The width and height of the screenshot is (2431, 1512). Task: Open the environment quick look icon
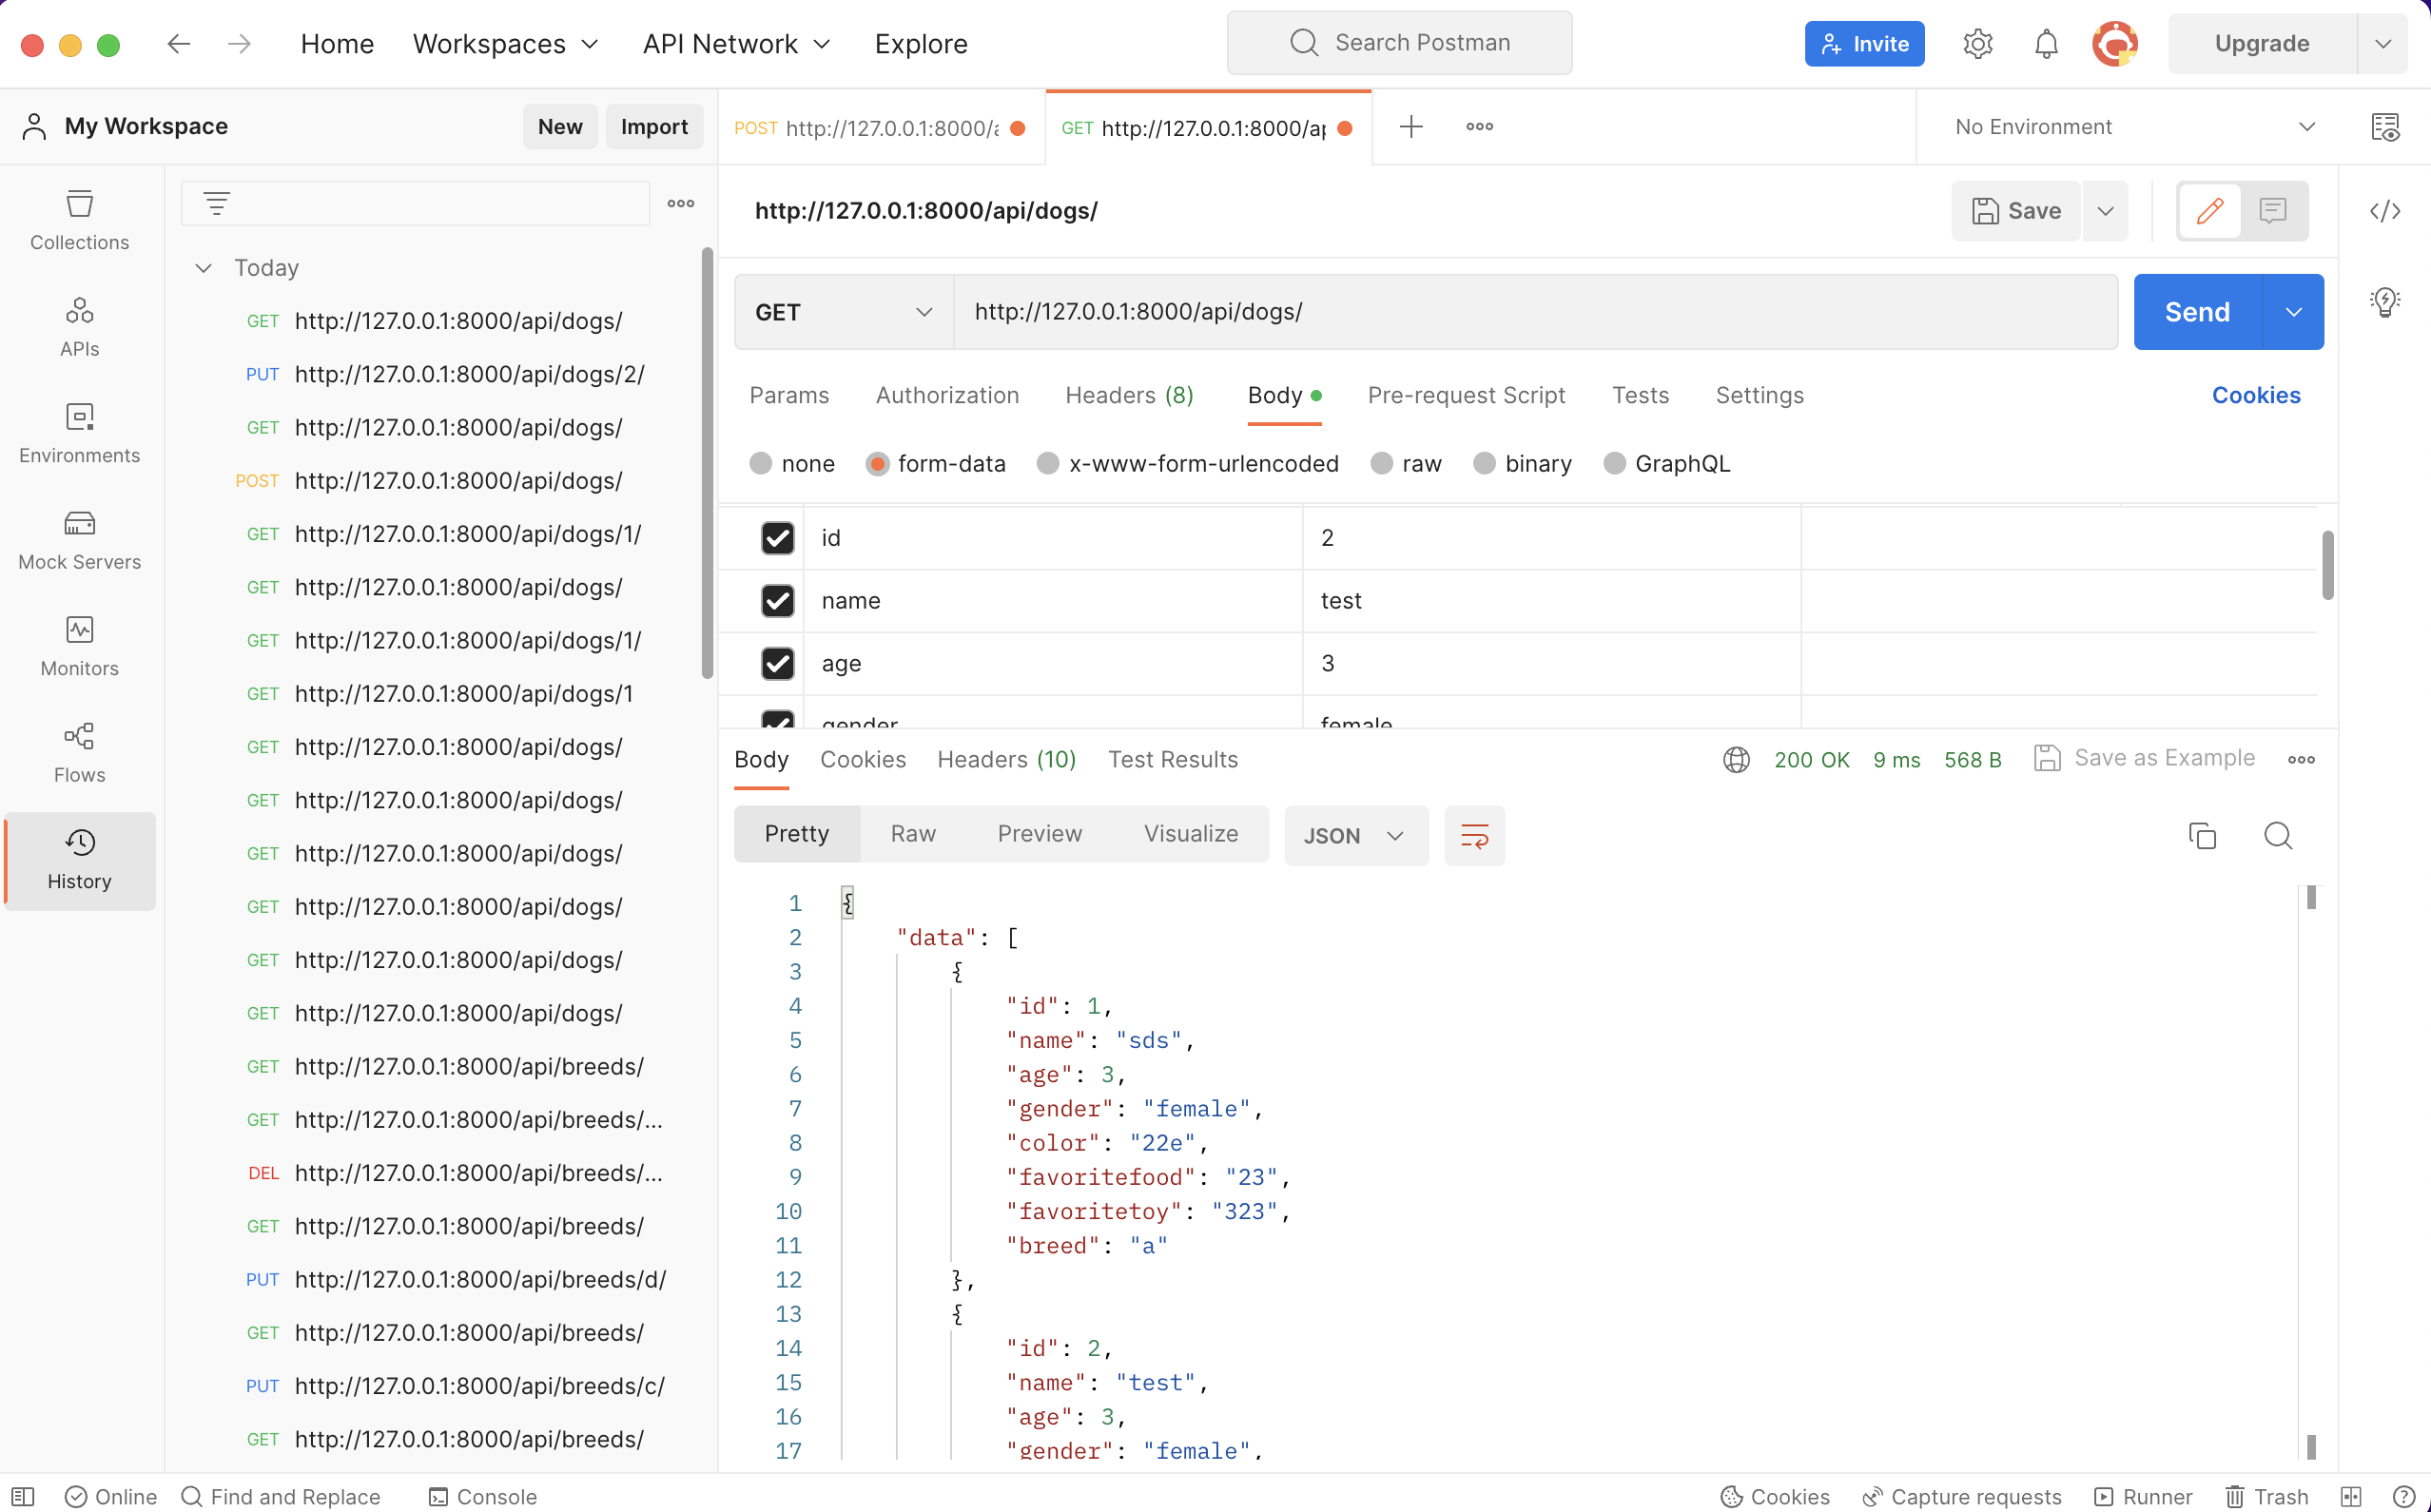[2384, 127]
